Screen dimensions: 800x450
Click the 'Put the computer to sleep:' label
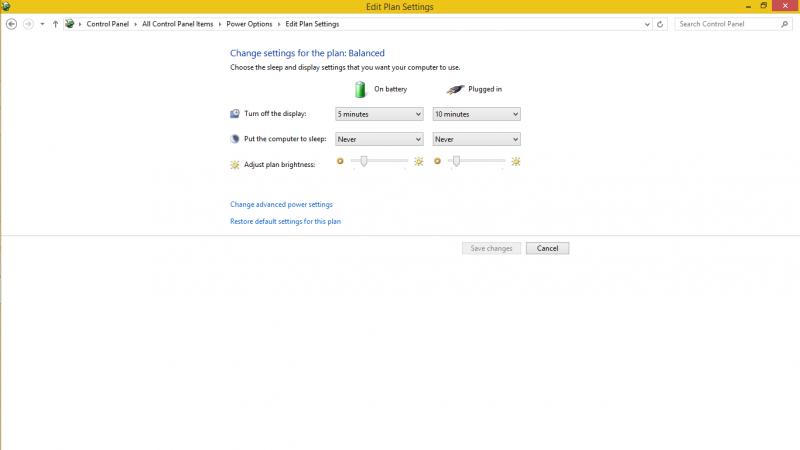click(285, 139)
